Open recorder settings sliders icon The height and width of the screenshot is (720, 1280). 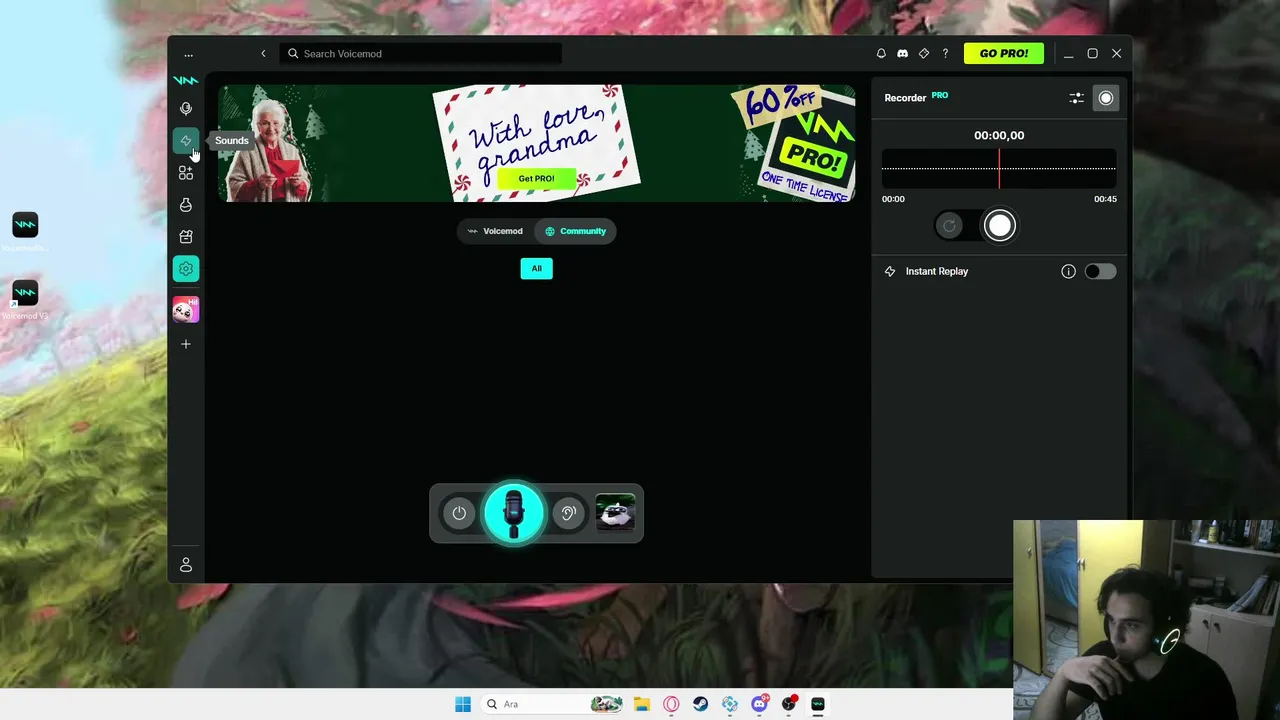click(x=1076, y=98)
